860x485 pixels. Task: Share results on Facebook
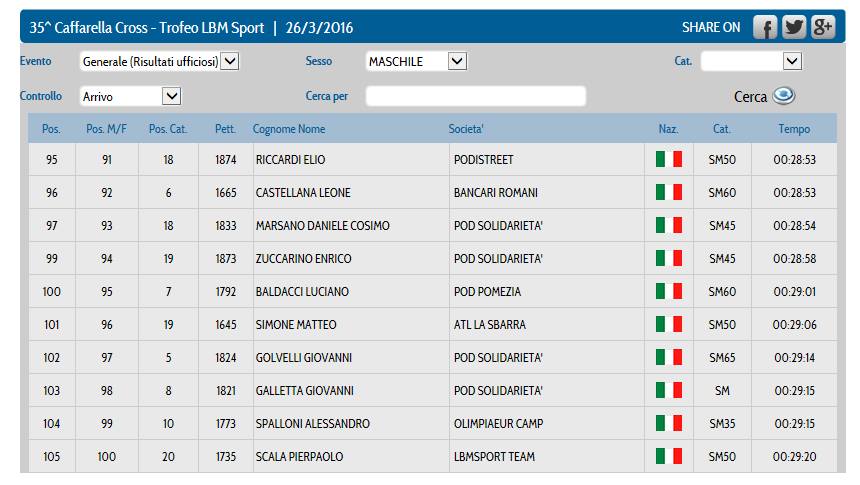765,28
